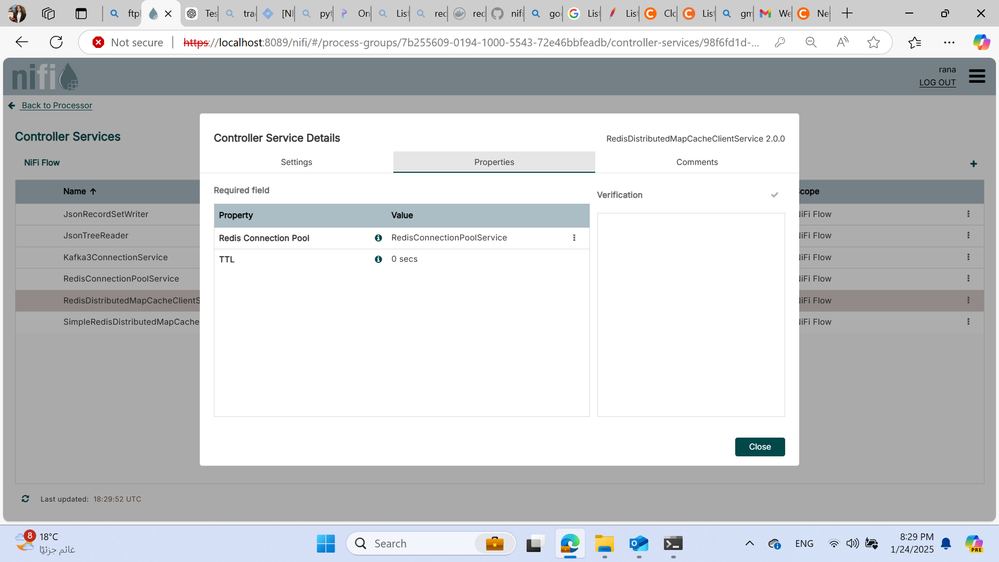Open actions menu for JsonTreeReader row
The width and height of the screenshot is (999, 562).
[x=968, y=236]
